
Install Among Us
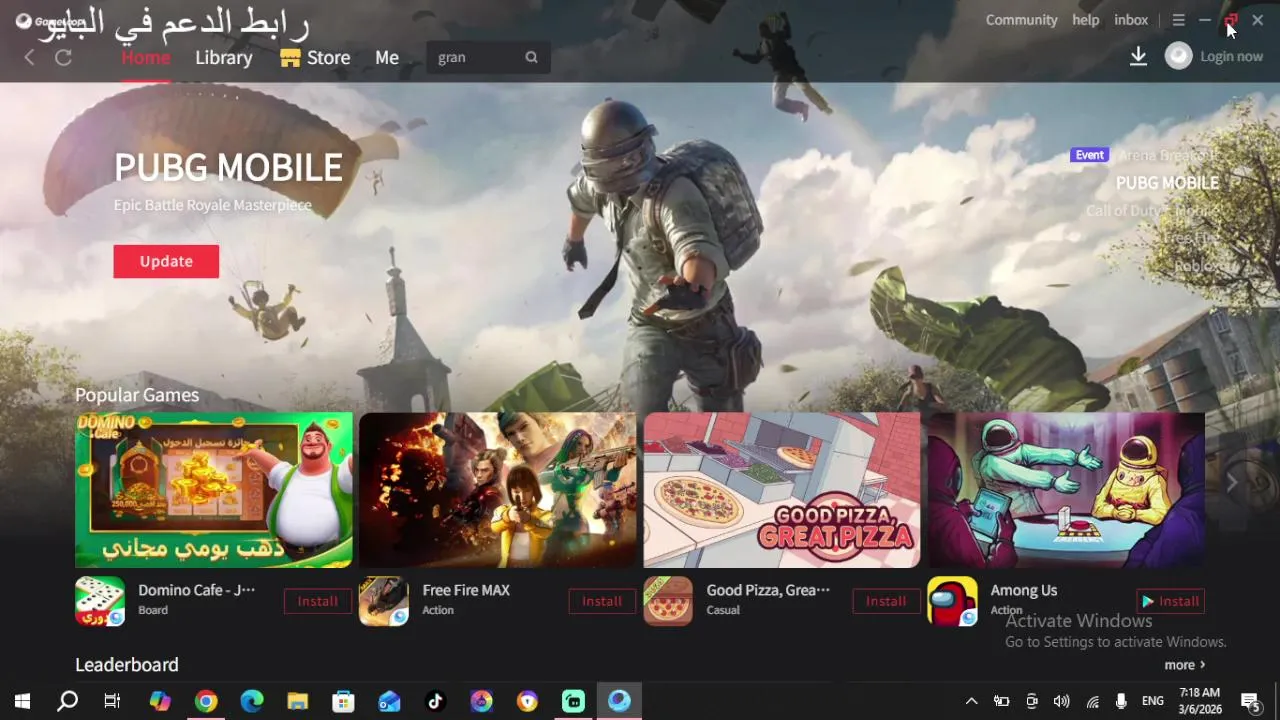click(x=1170, y=601)
